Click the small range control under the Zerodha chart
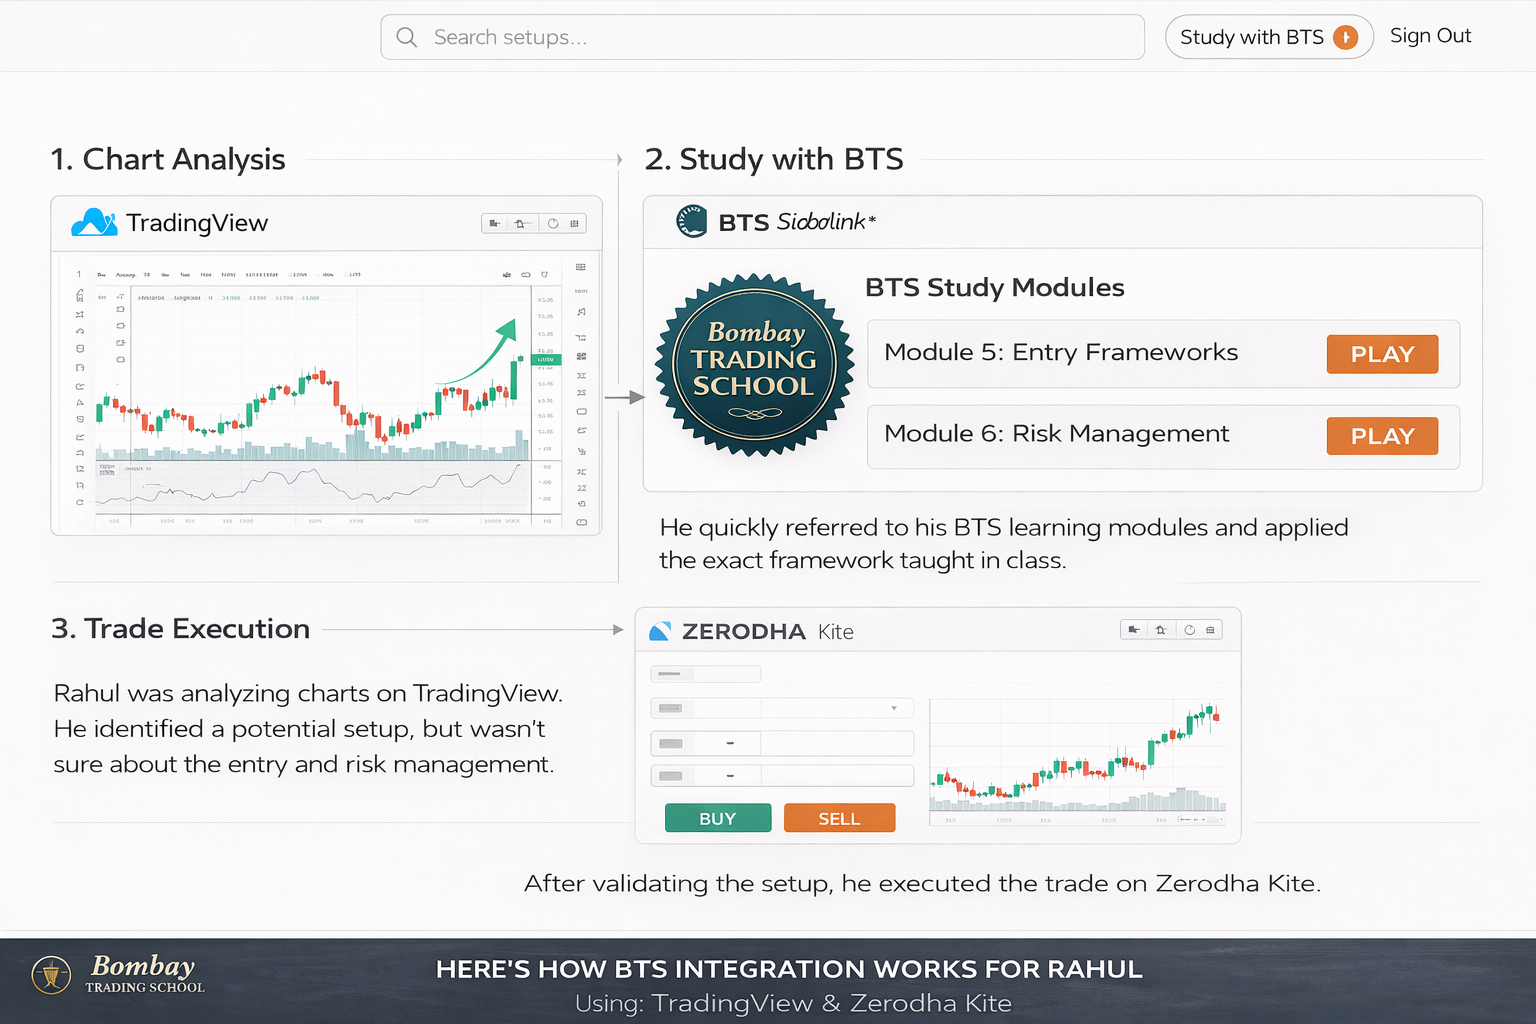Viewport: 1536px width, 1024px height. point(1199,819)
